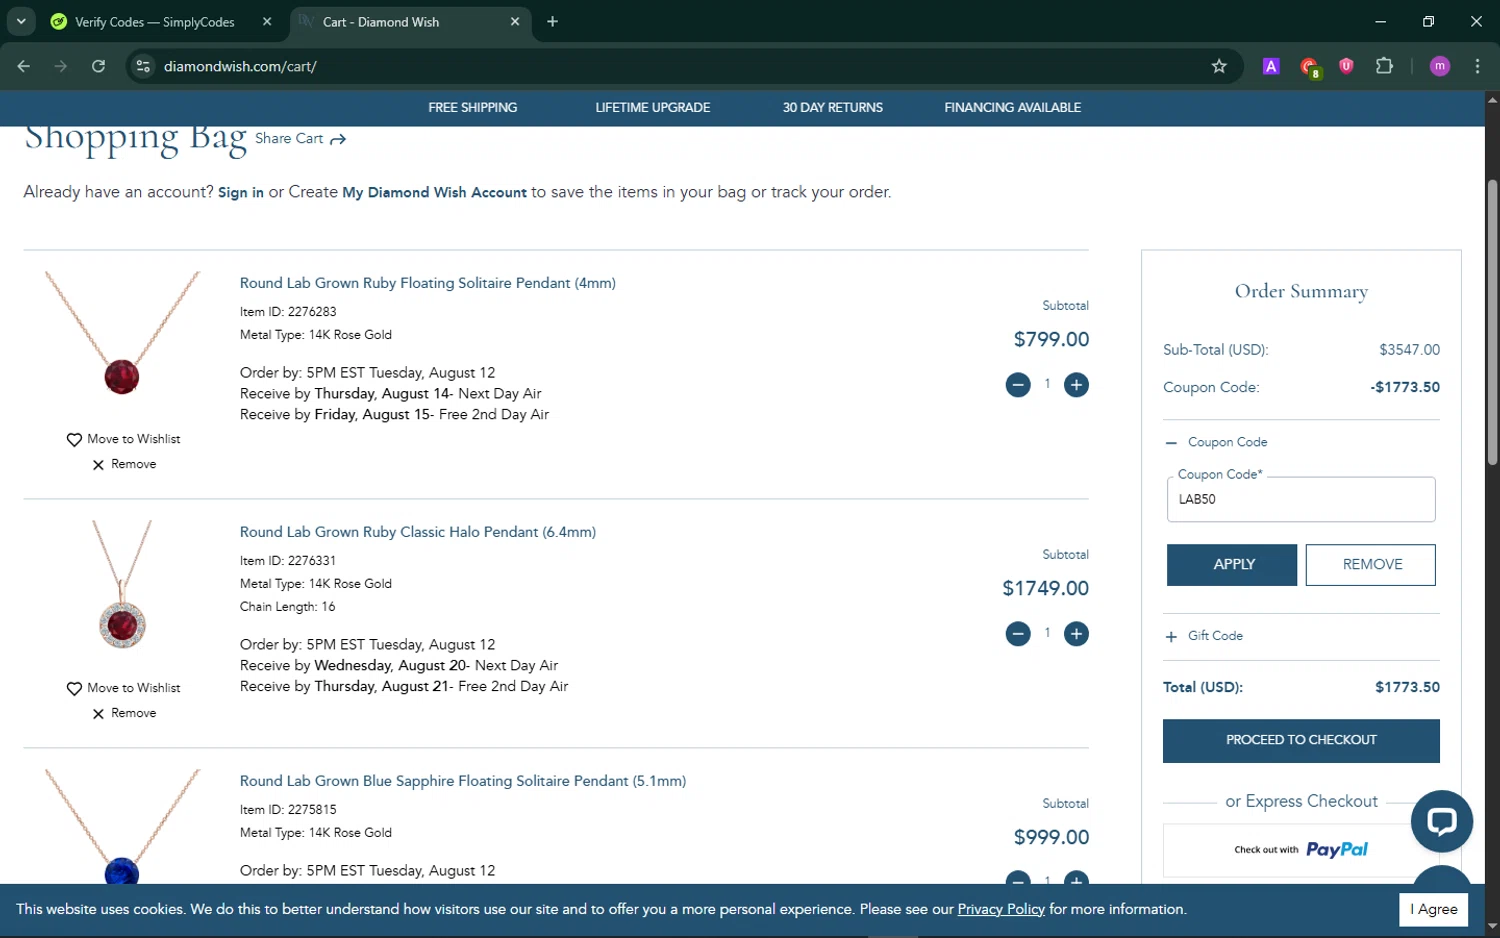Switch to Verify Codes — SimplyCodes tab

[x=155, y=22]
